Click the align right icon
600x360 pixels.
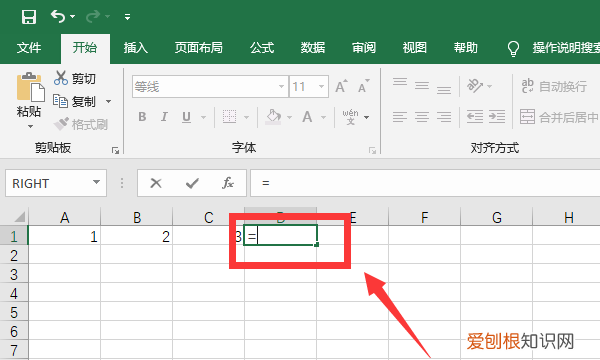(x=444, y=117)
